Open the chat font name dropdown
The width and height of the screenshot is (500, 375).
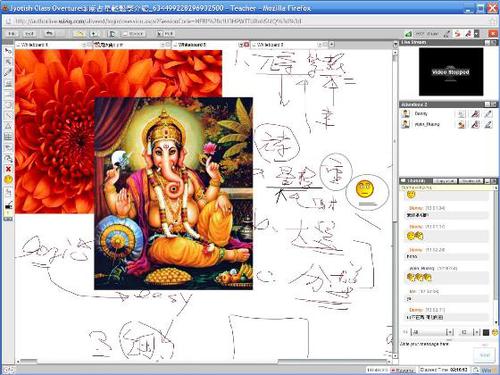click(433, 332)
